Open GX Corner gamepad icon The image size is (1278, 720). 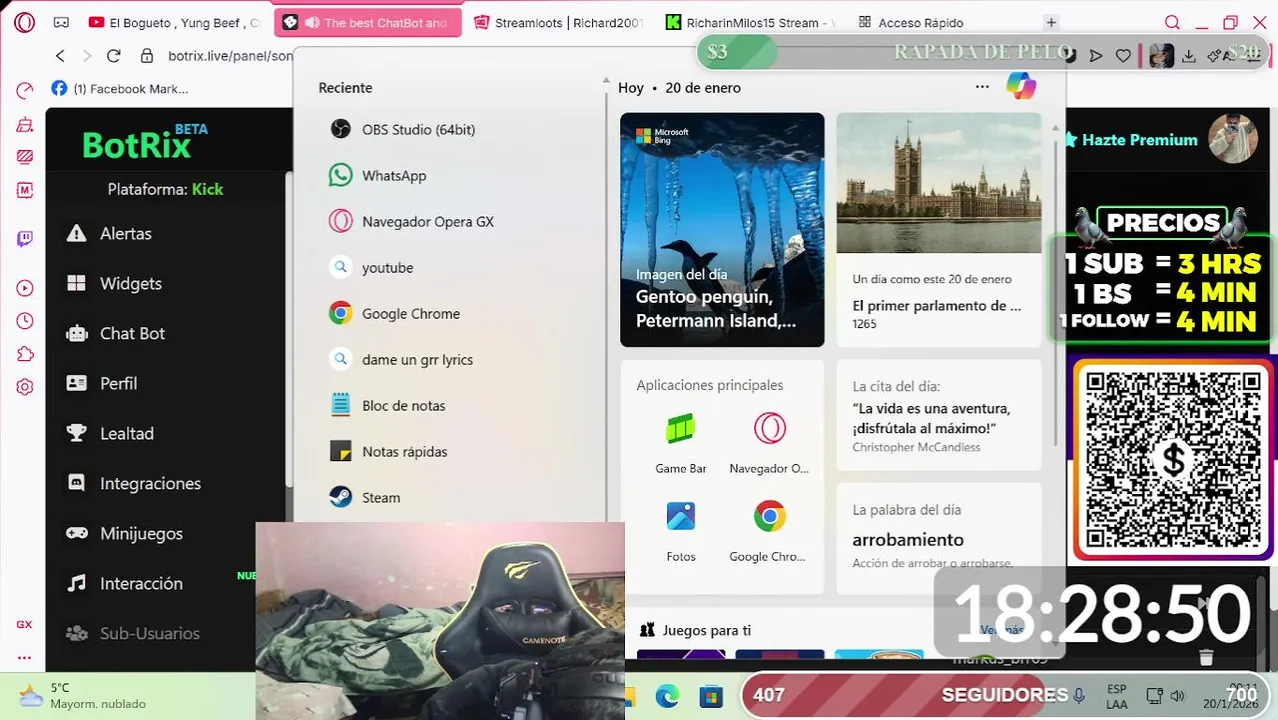coord(61,22)
